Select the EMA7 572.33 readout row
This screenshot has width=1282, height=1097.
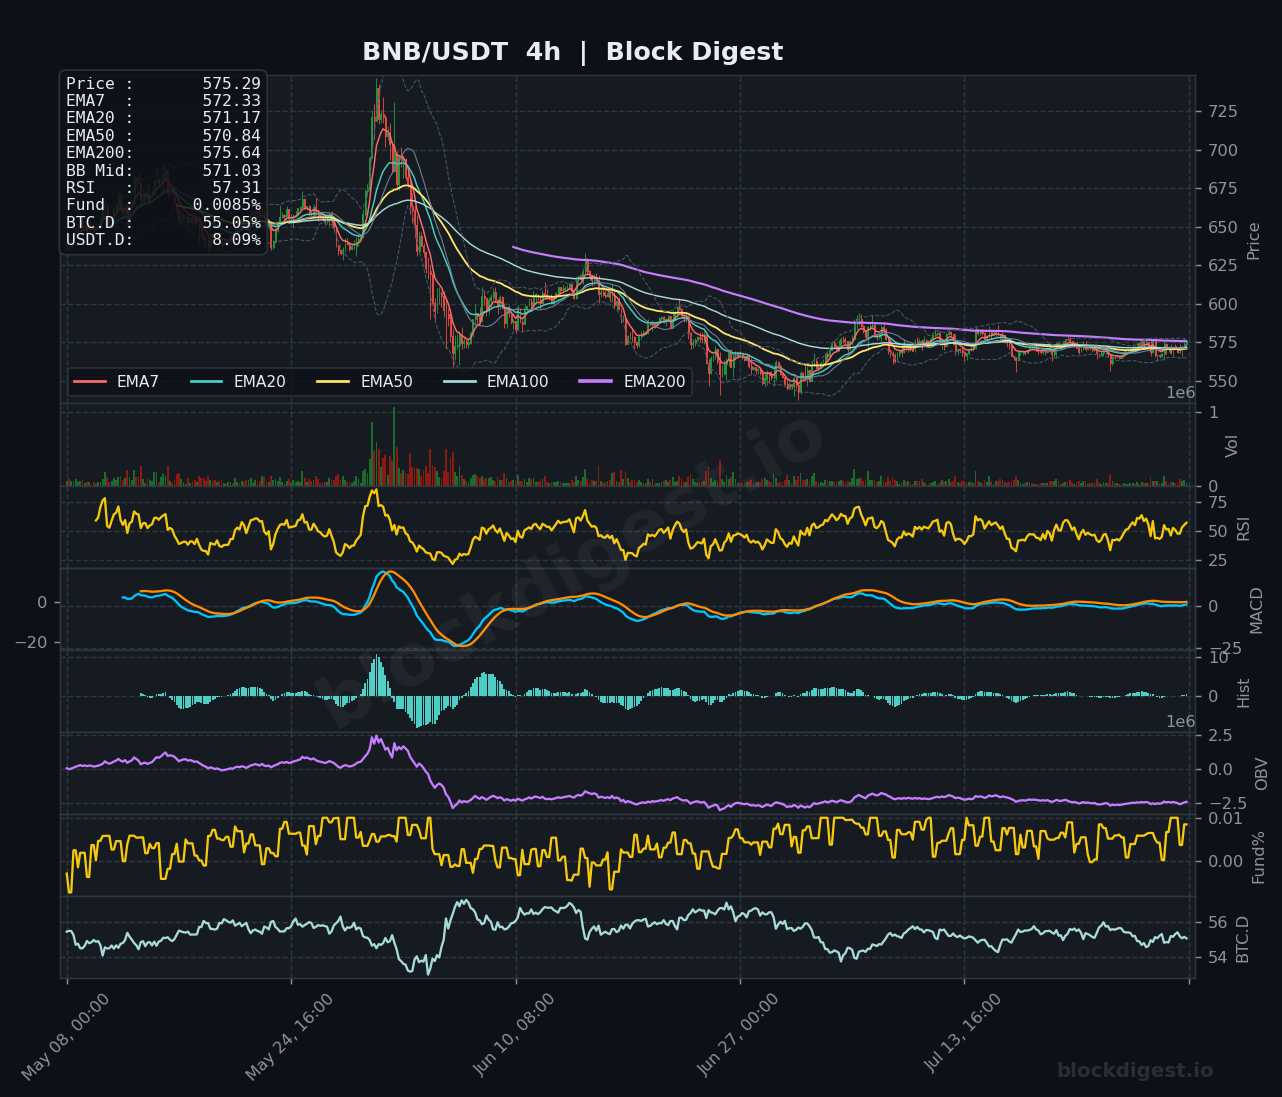[163, 101]
